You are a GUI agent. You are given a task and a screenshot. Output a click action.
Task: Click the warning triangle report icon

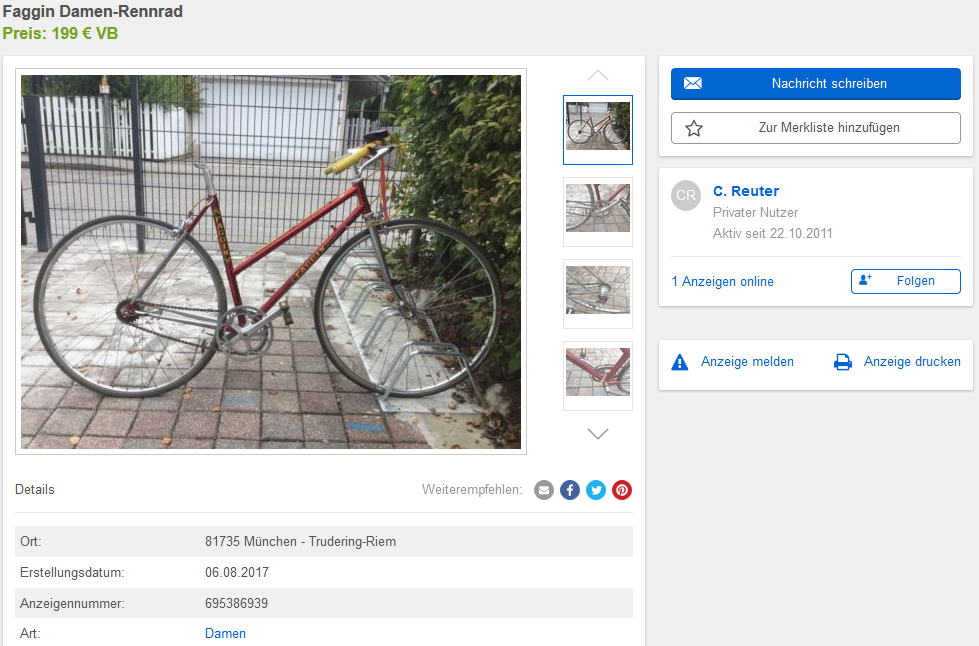679,362
